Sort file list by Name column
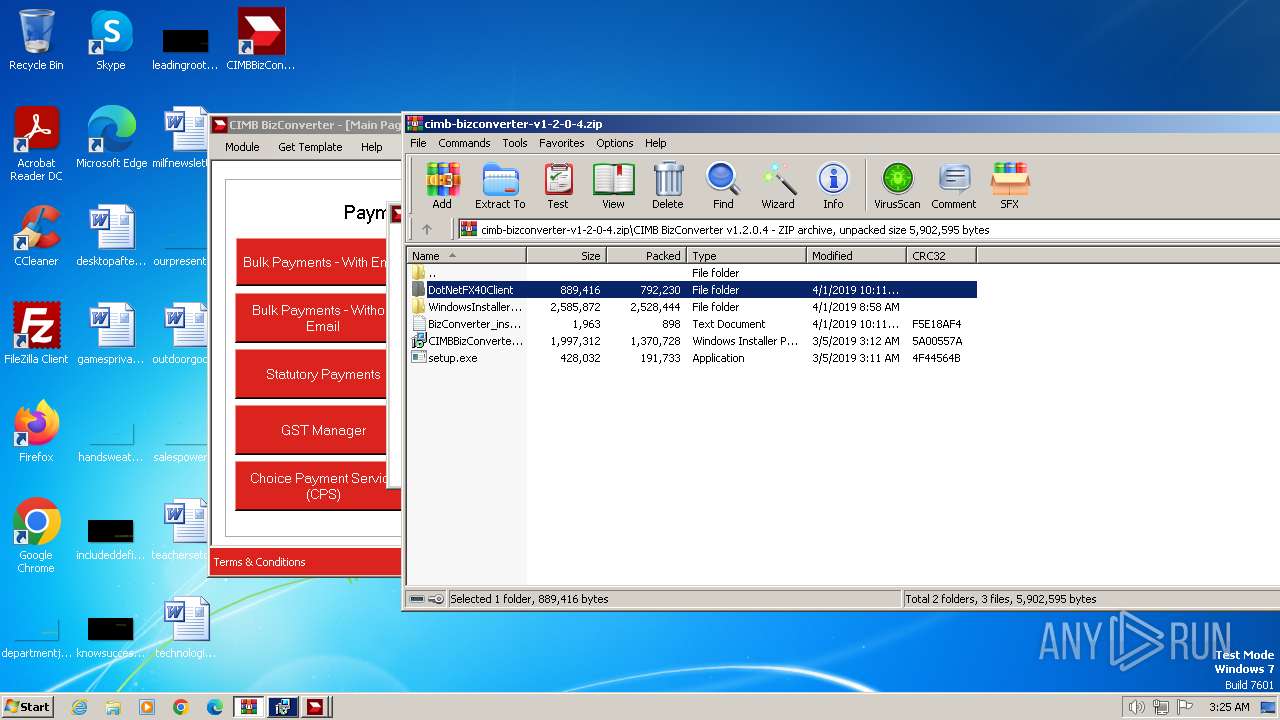 click(x=466, y=256)
